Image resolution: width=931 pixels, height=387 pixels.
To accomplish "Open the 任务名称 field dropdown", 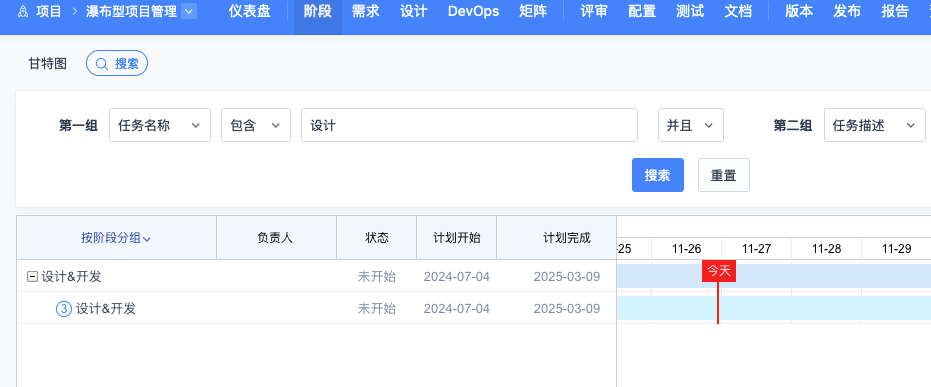I will 160,125.
